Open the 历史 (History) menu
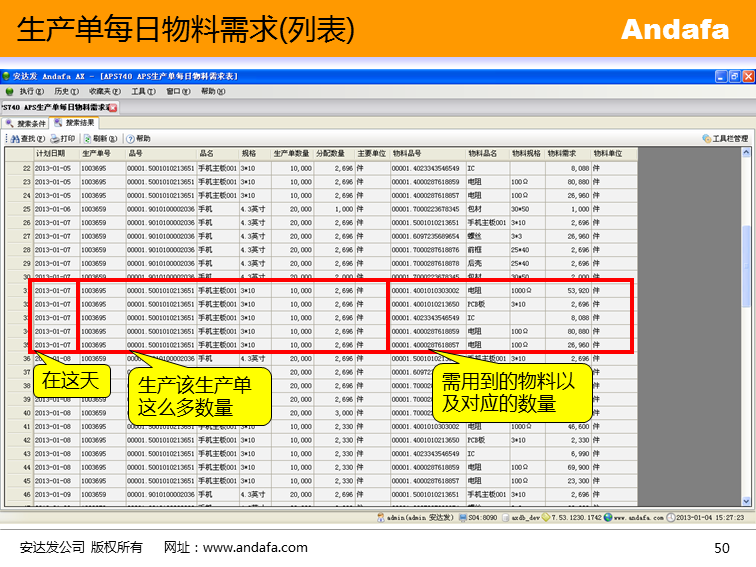The width and height of the screenshot is (756, 567). click(x=65, y=91)
